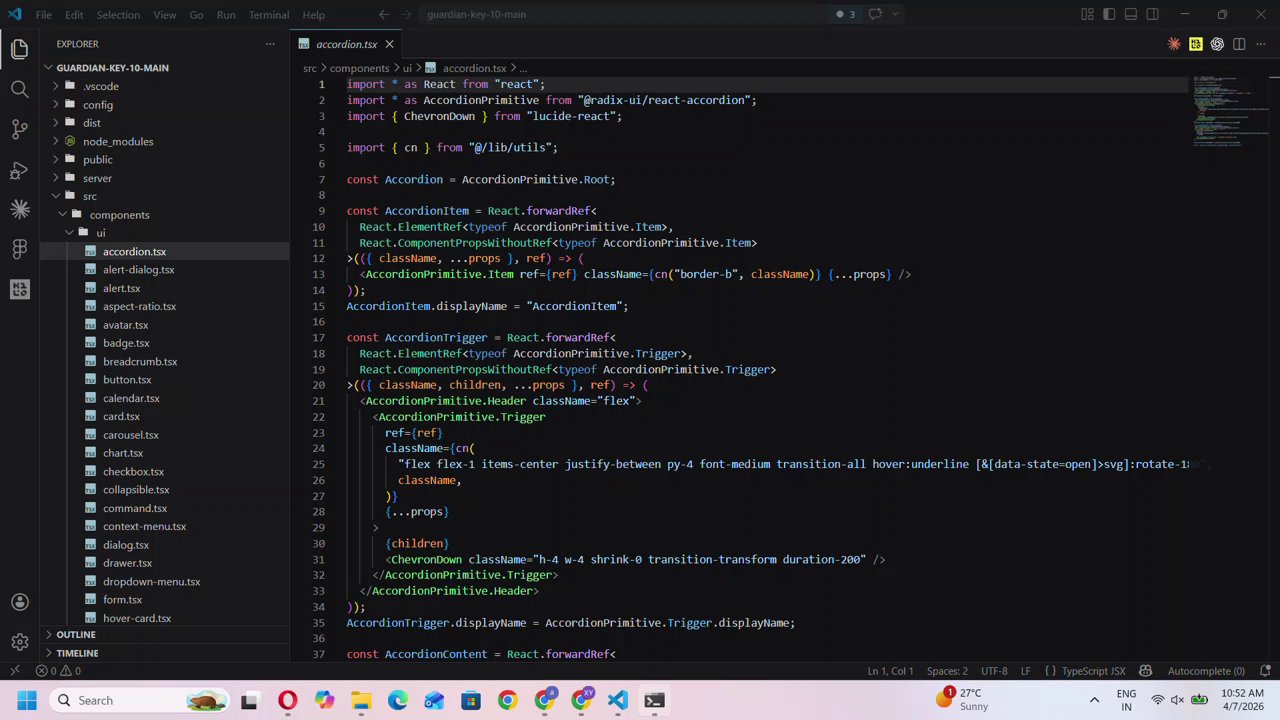Screen dimensions: 1280x720
Task: Open the remote window indicator in the status bar
Action: [14, 671]
